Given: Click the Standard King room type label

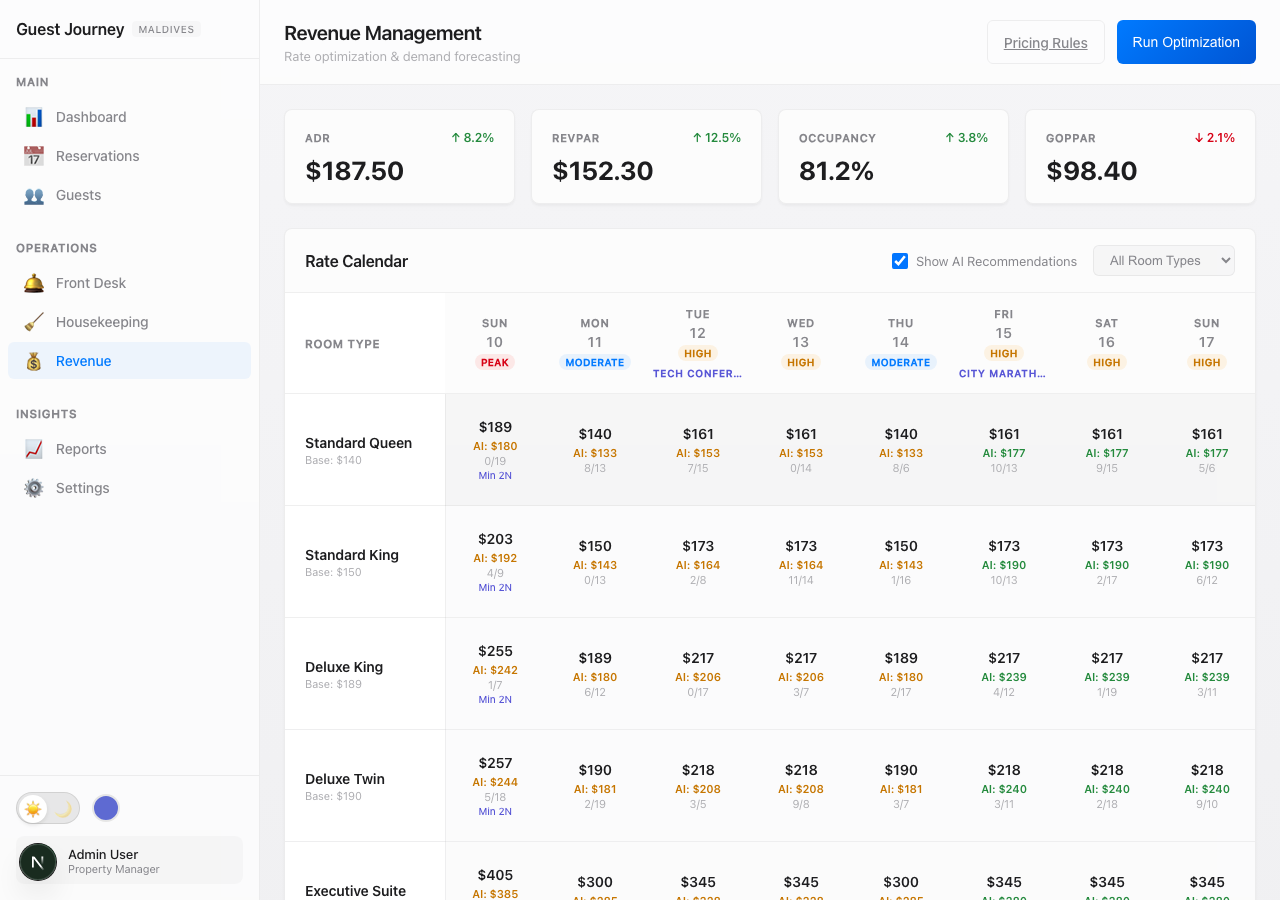Looking at the screenshot, I should coord(352,555).
